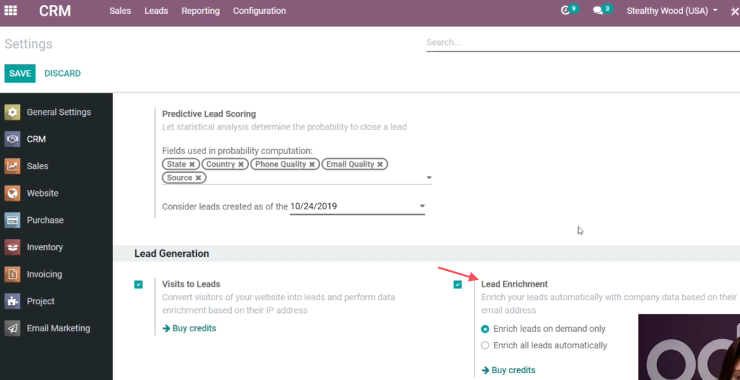Select the Email Marketing paper plane icon
Viewport: 740px width, 380px height.
12,328
